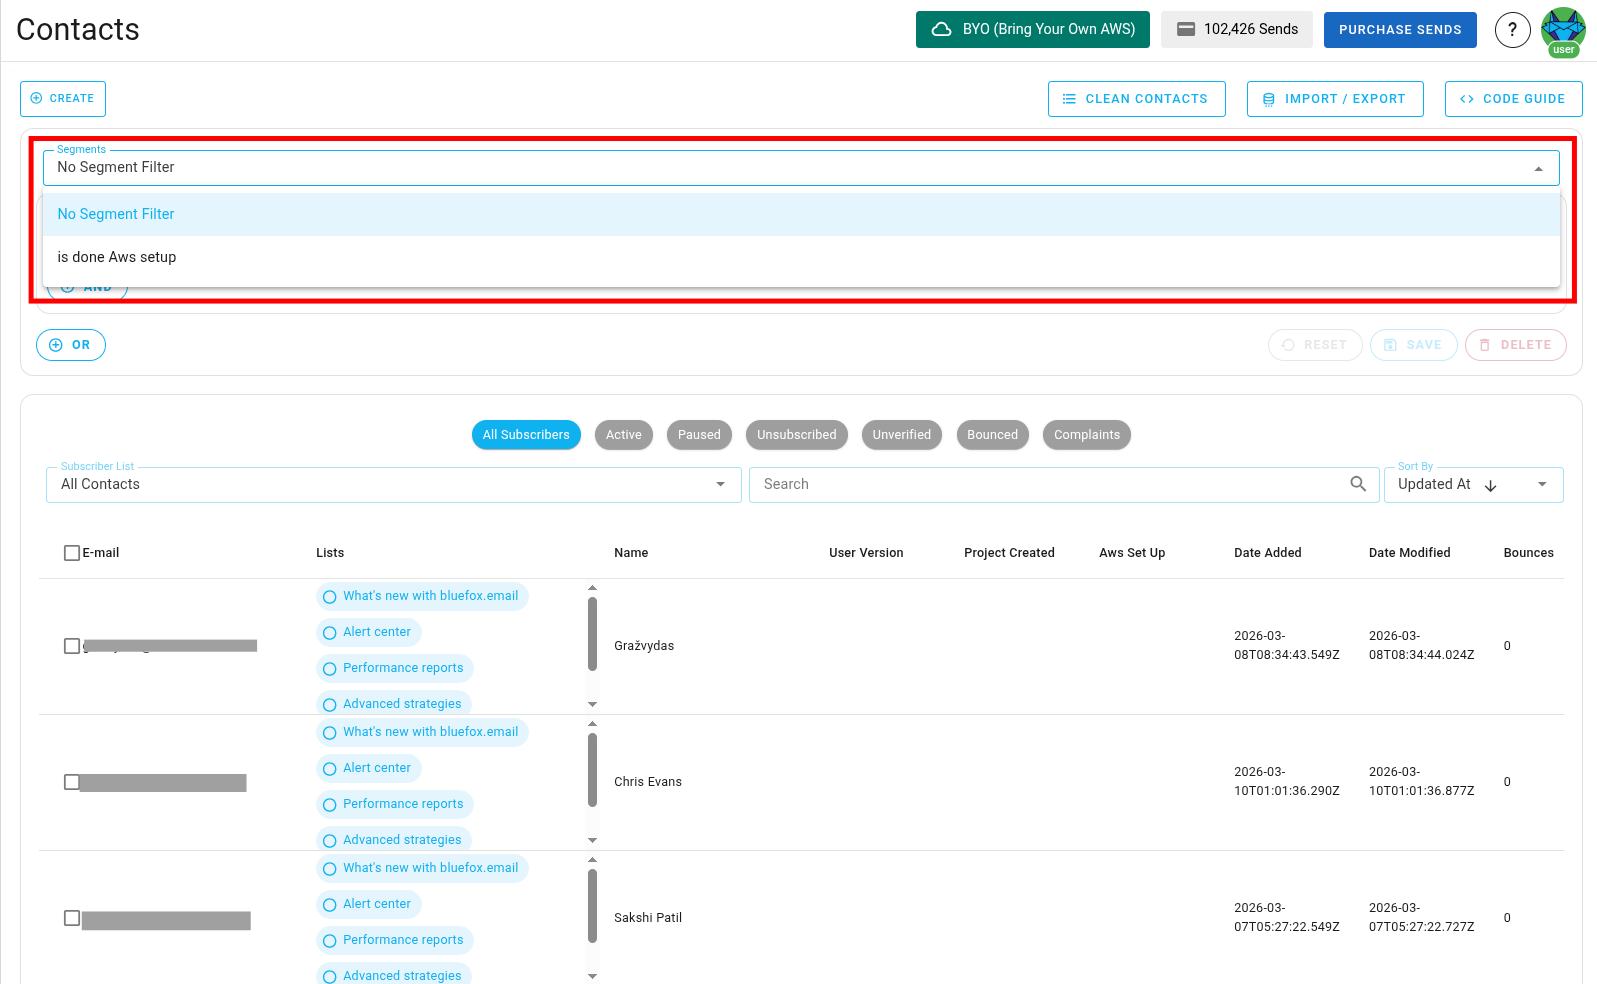Switch to Bounced filter

tap(992, 435)
